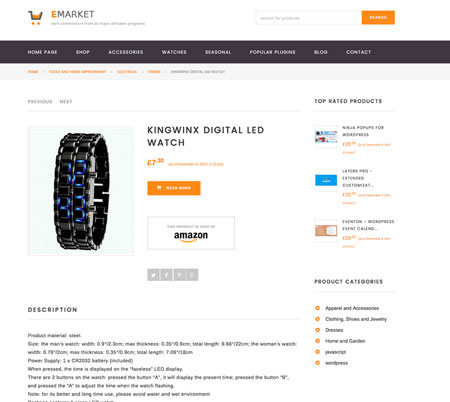Go to the Previous product link

40,102
